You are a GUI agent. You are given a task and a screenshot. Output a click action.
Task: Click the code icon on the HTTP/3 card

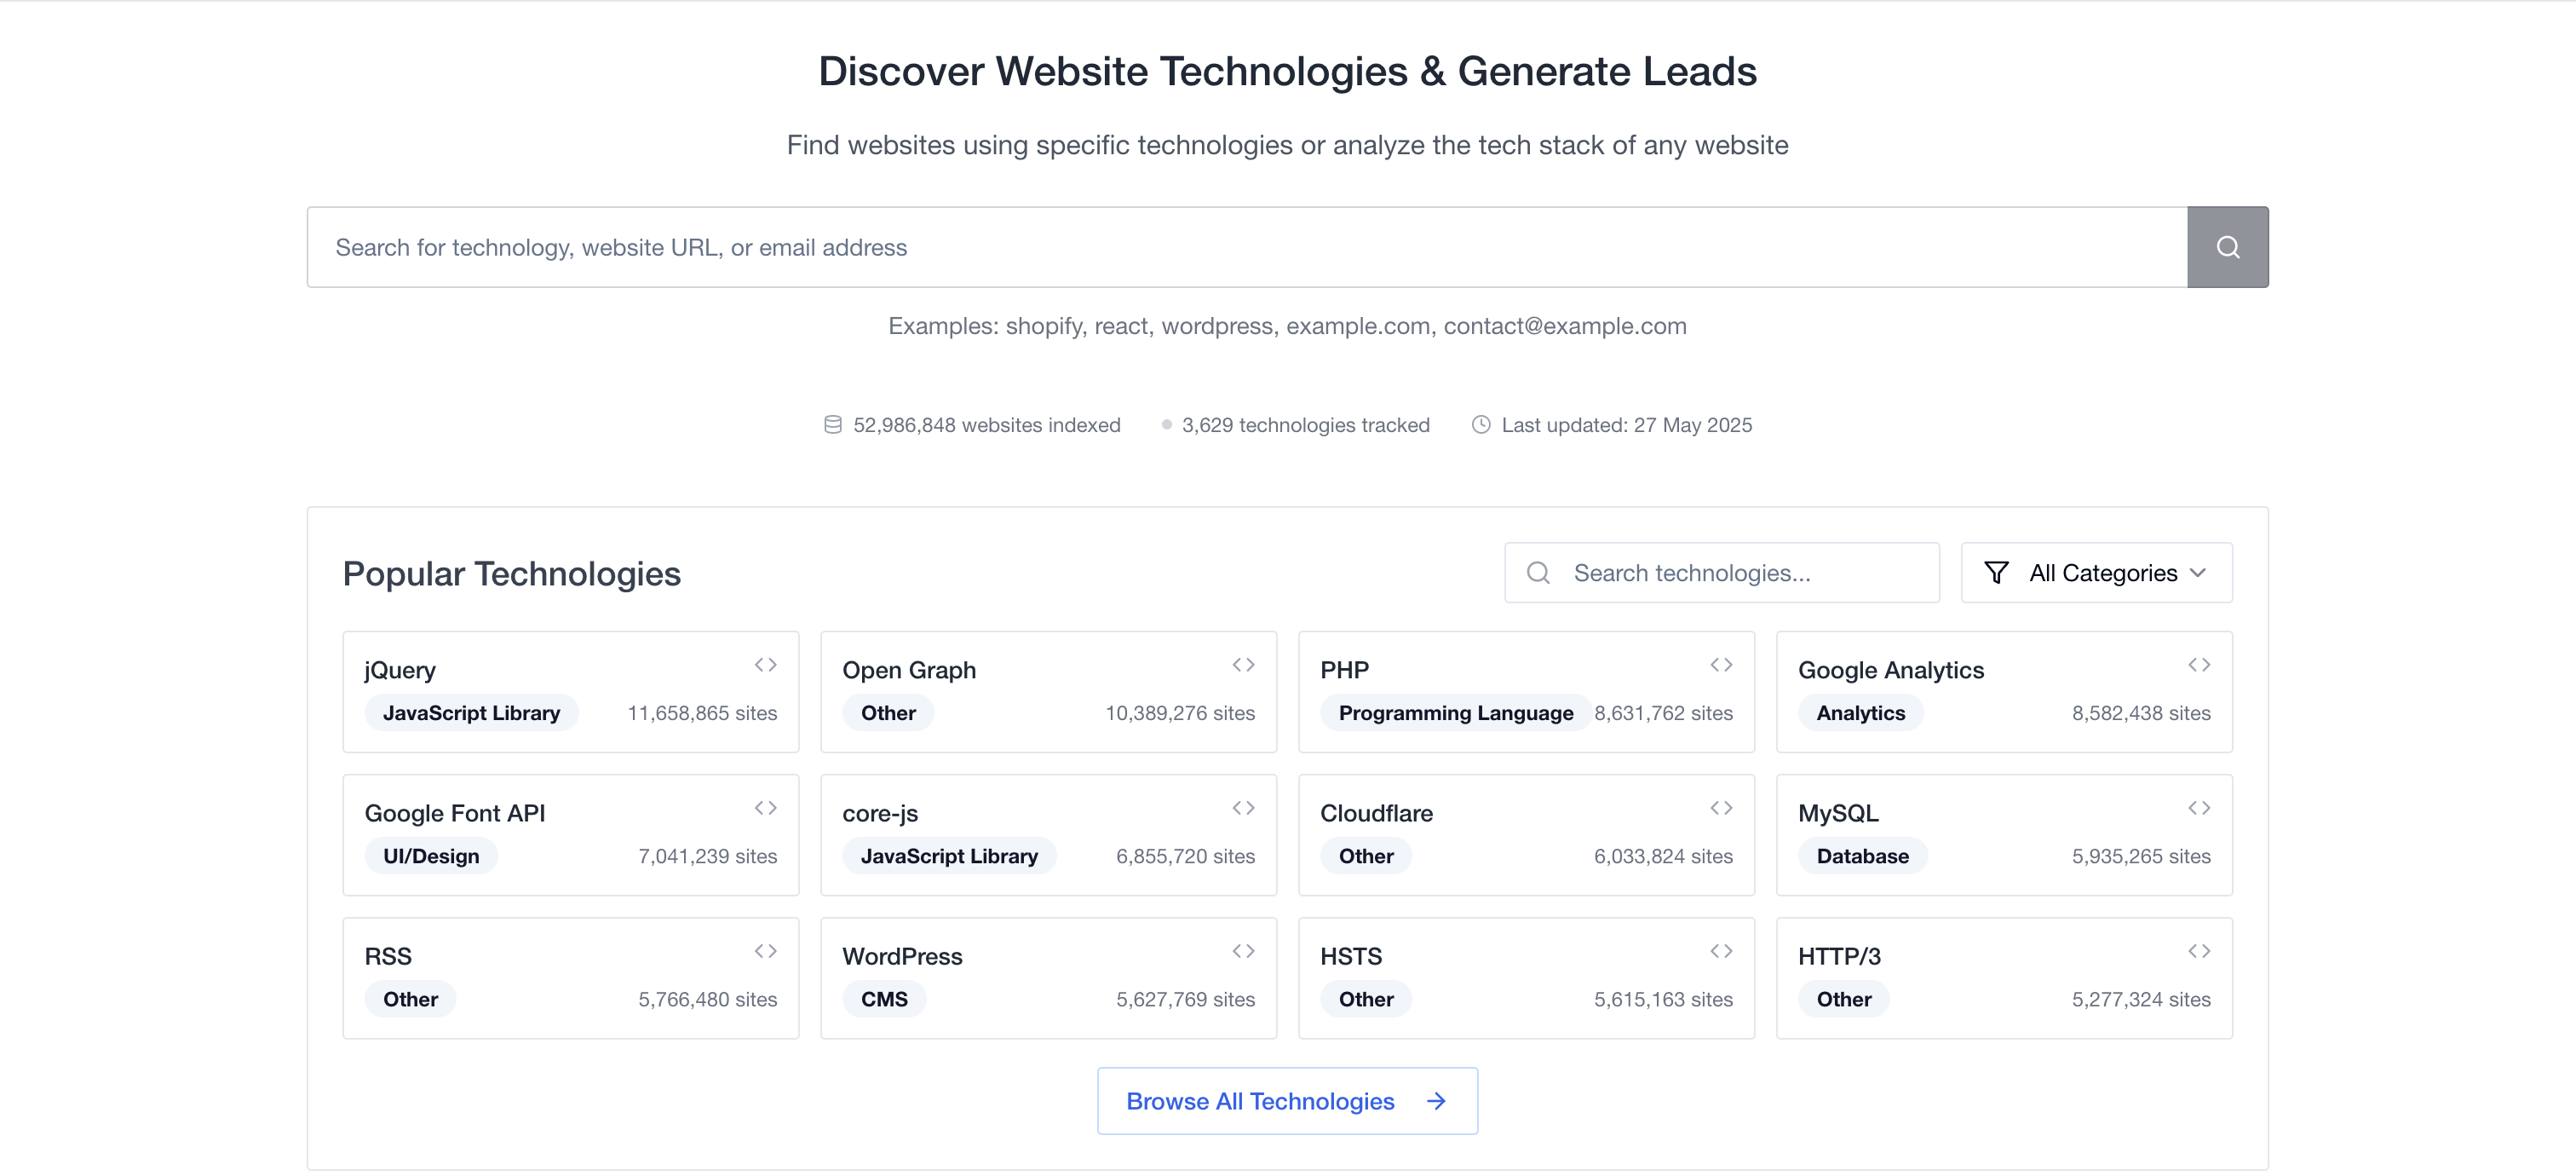2199,950
